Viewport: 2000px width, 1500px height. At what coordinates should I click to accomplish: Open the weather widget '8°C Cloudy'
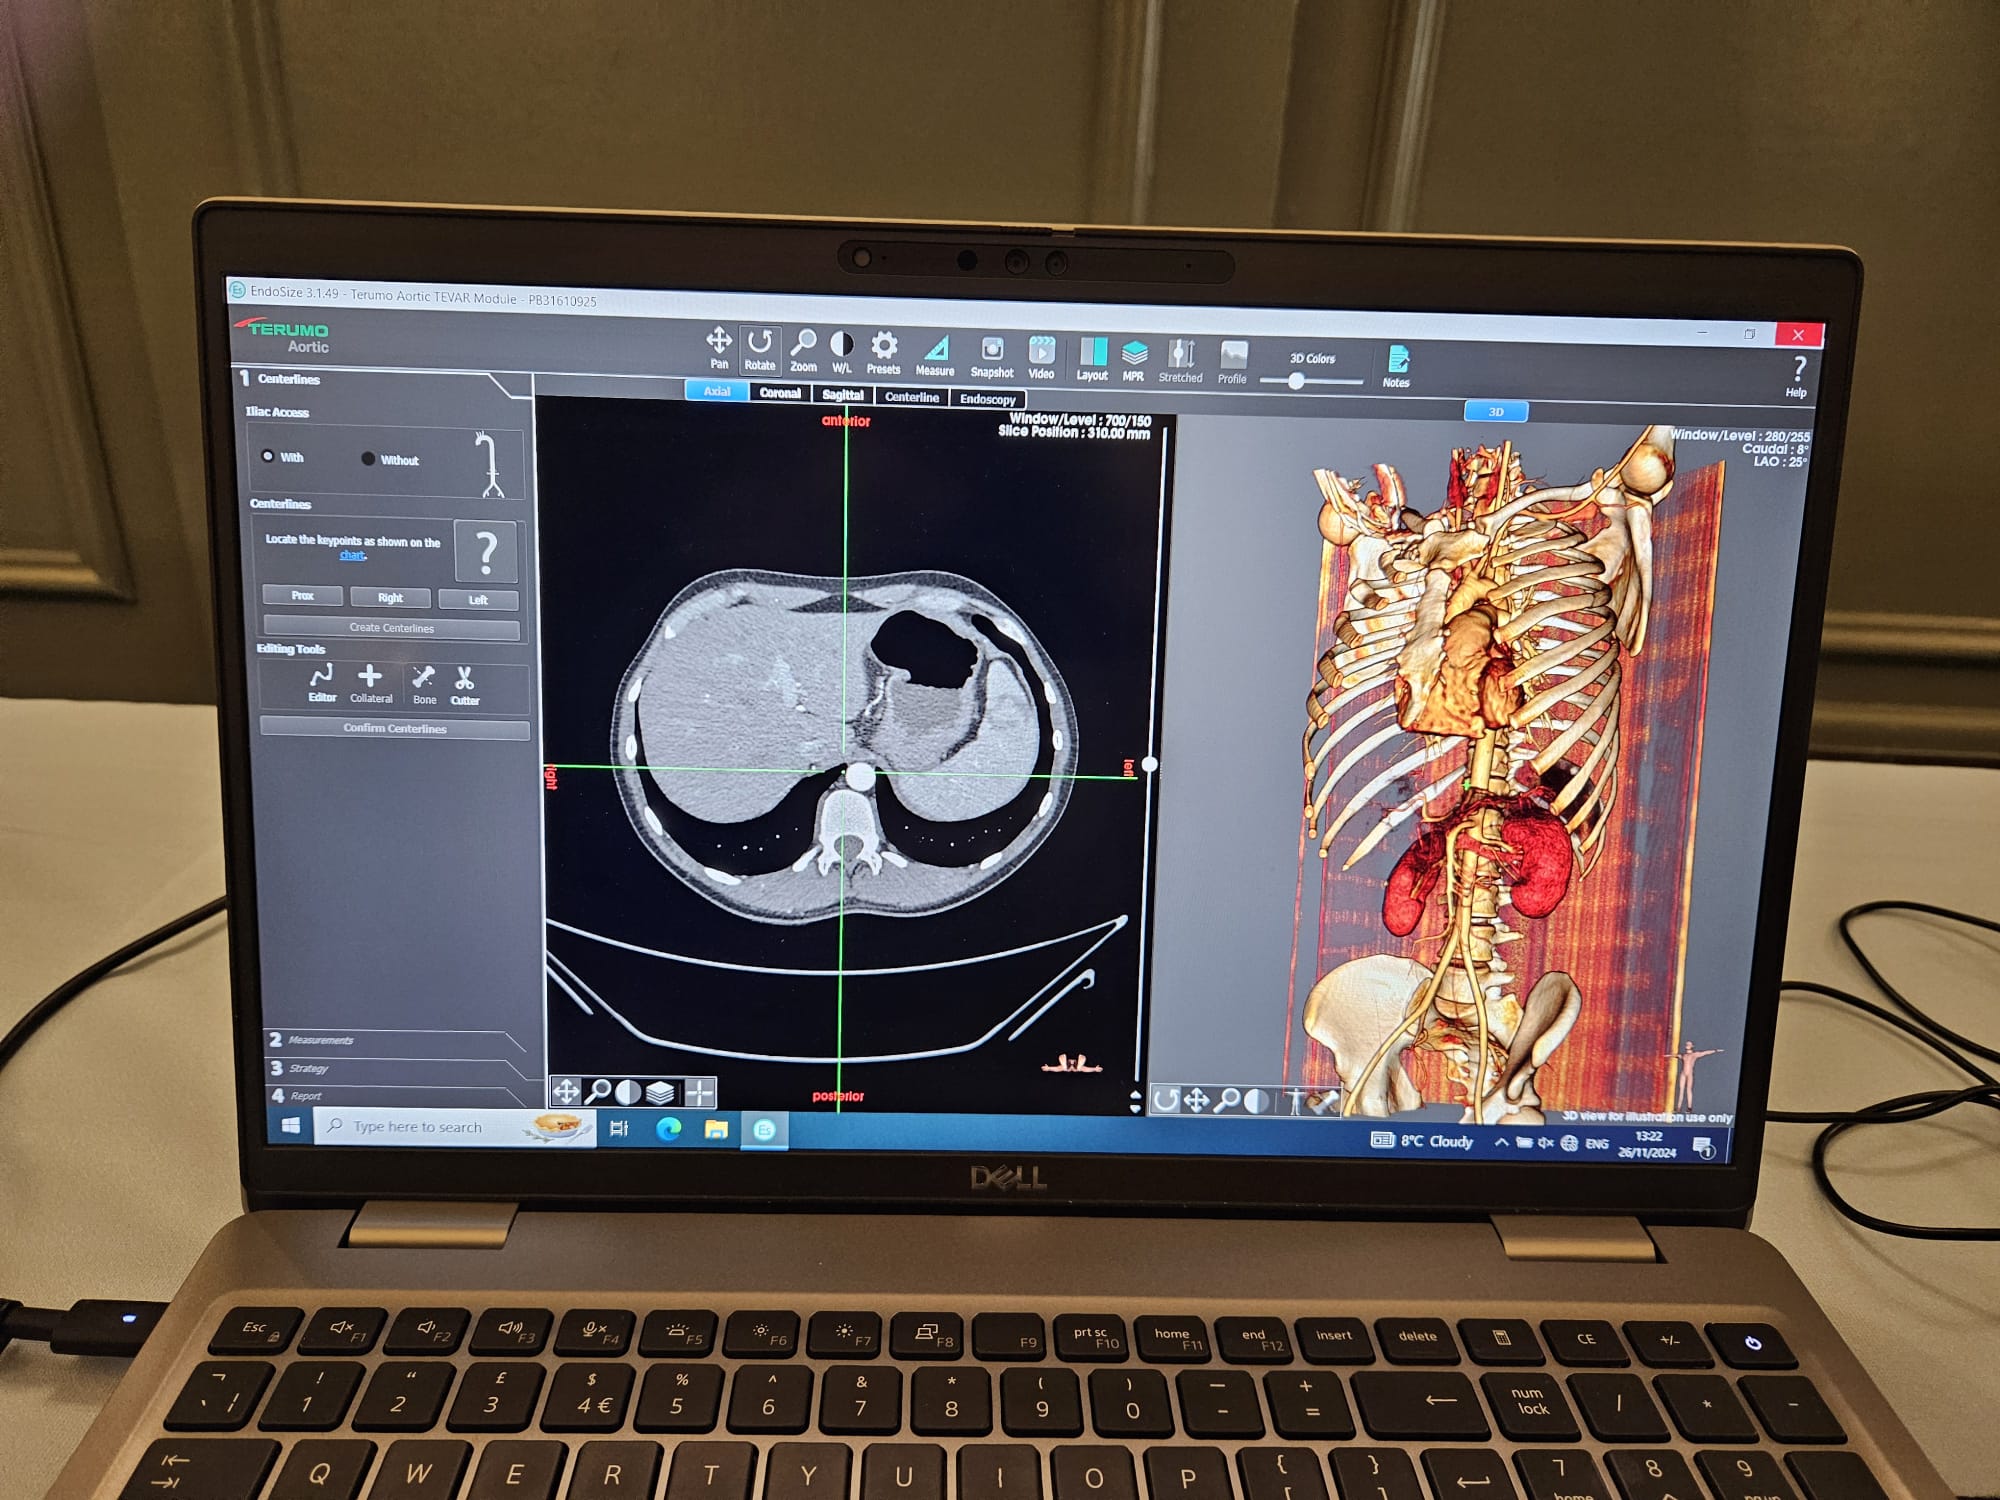coord(1423,1141)
